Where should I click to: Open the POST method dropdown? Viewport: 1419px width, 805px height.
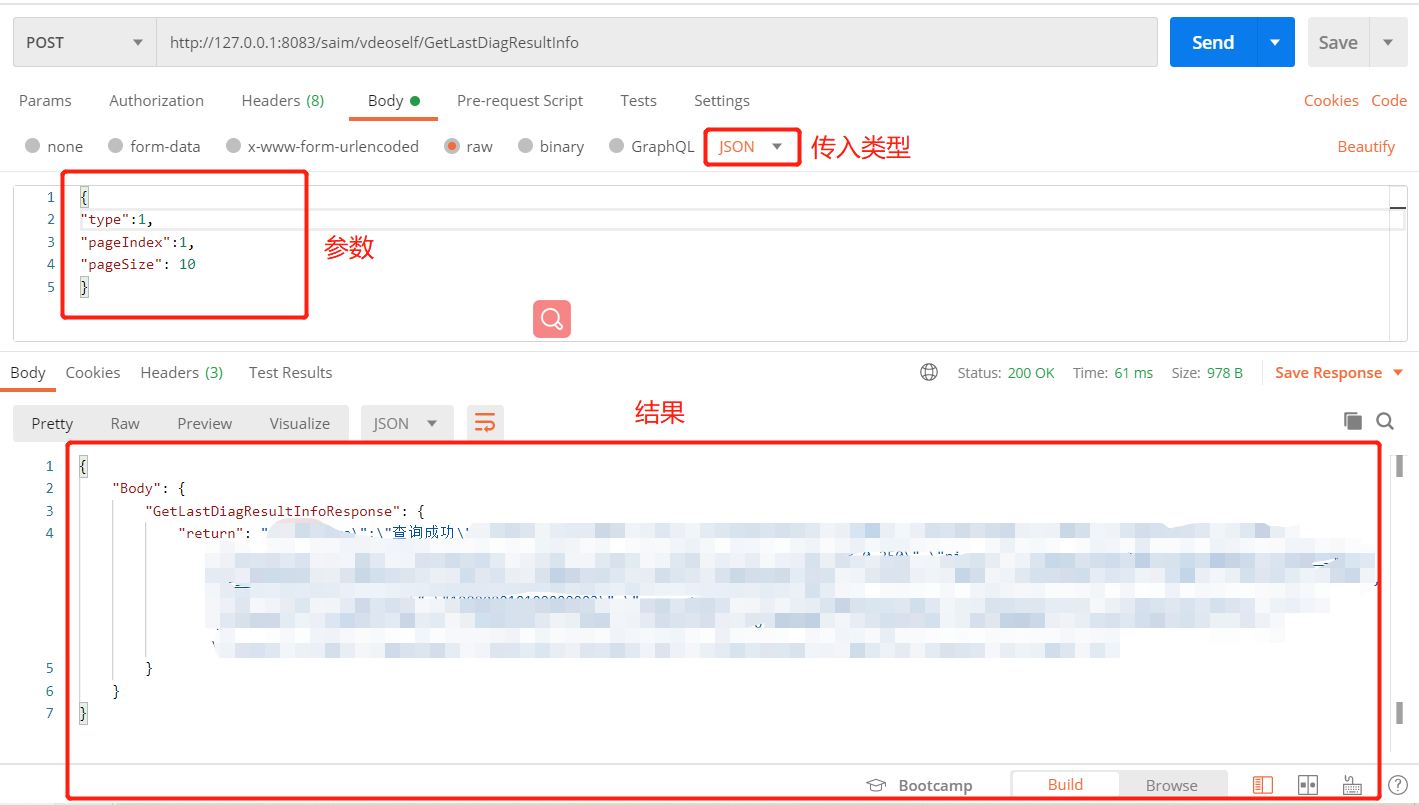pyautogui.click(x=85, y=42)
